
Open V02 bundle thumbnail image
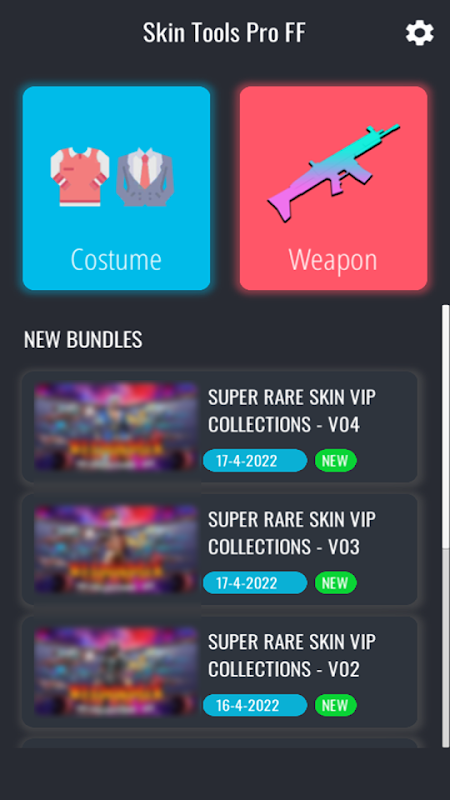tap(116, 671)
